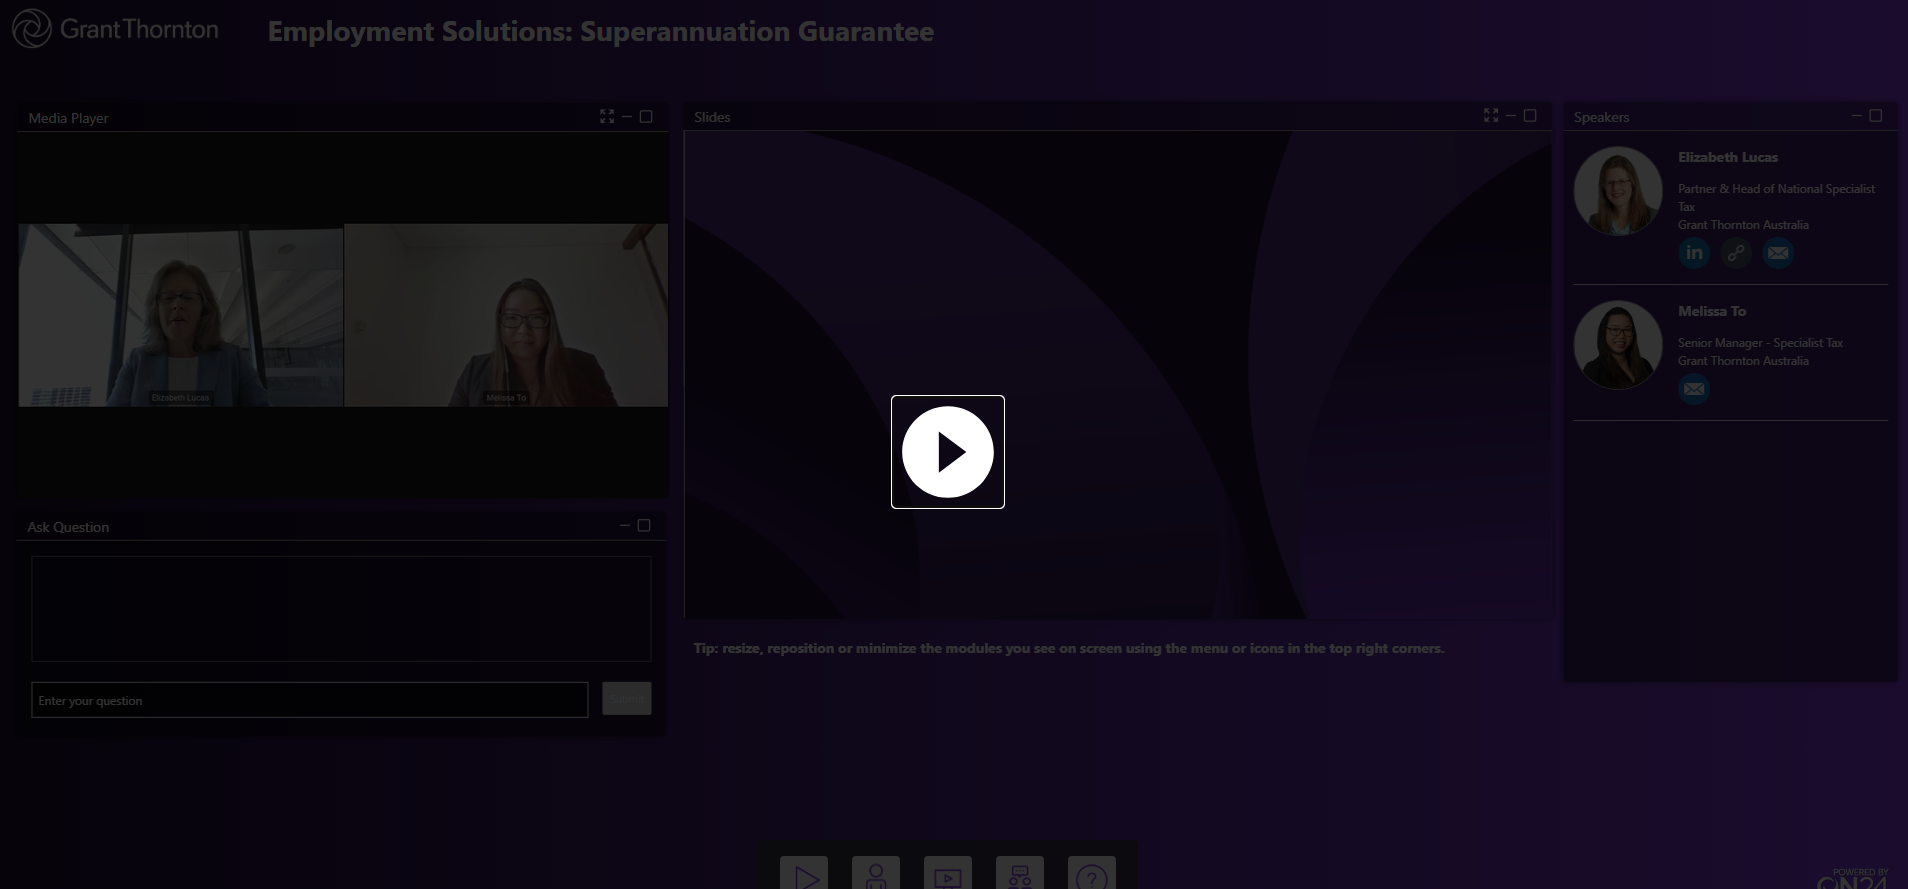
Task: Click Elizabeth Lucas's website link icon
Action: 1735,253
